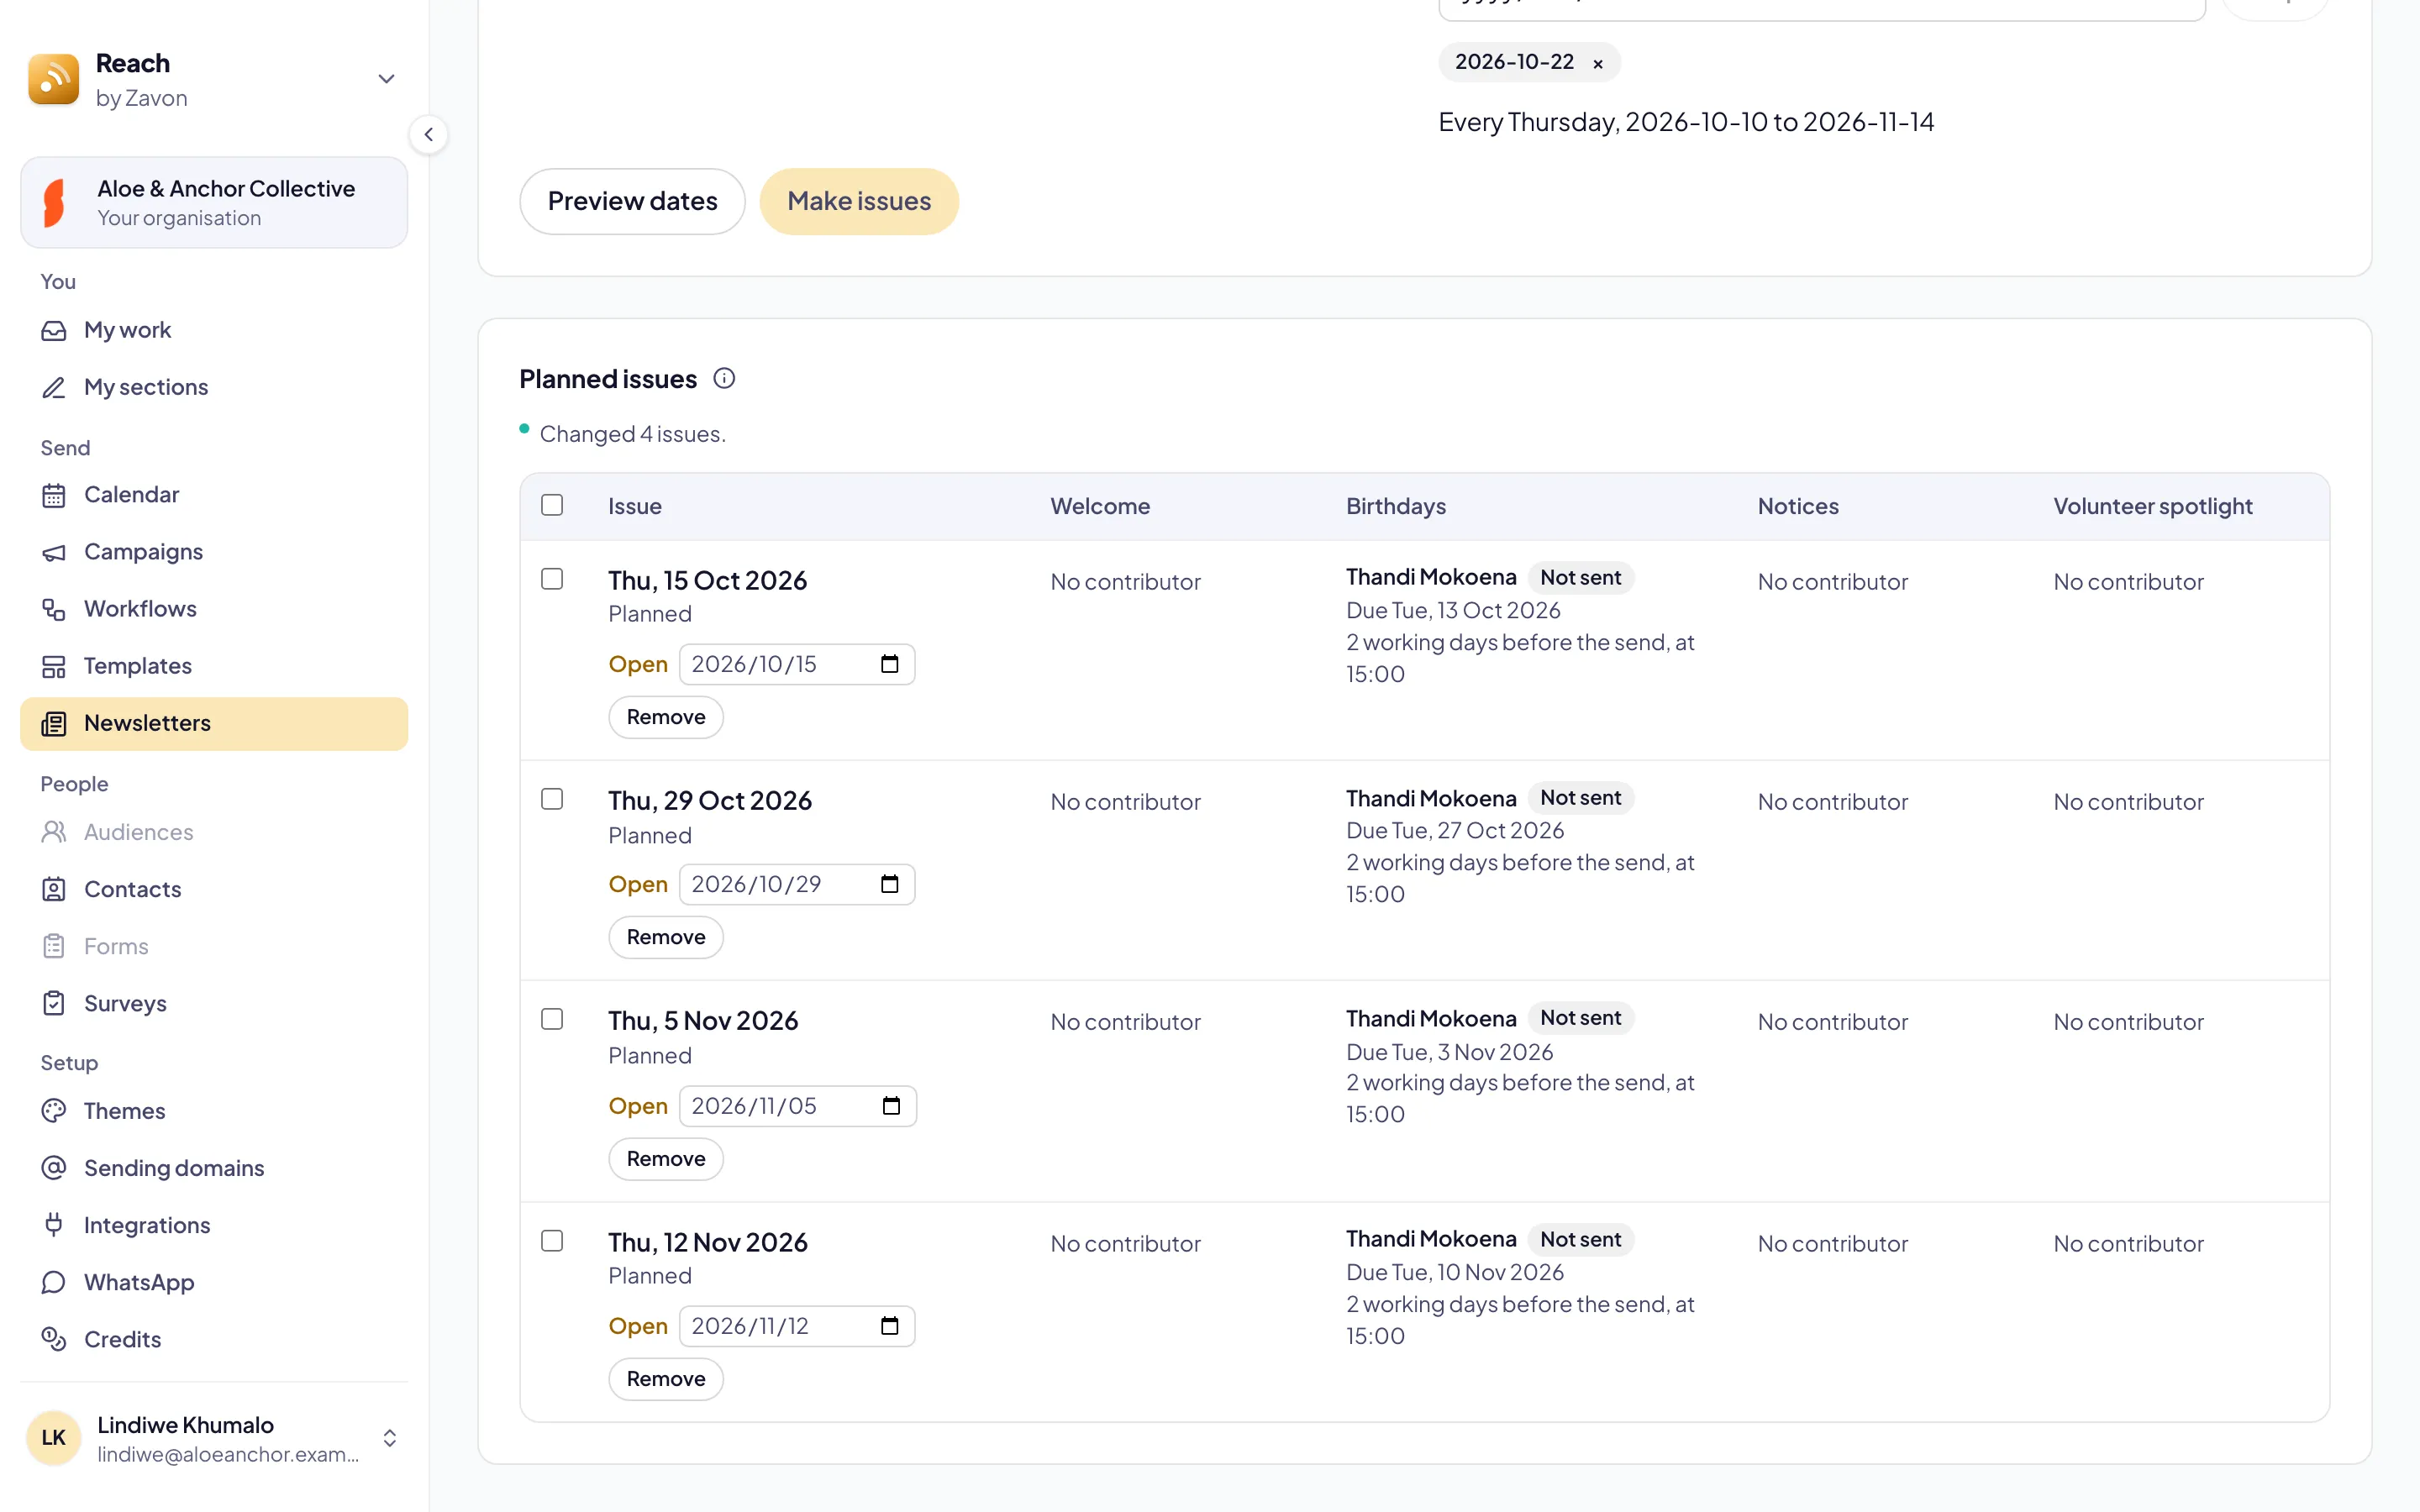Check the Thu, 29 Oct 2026 issue

point(552,799)
